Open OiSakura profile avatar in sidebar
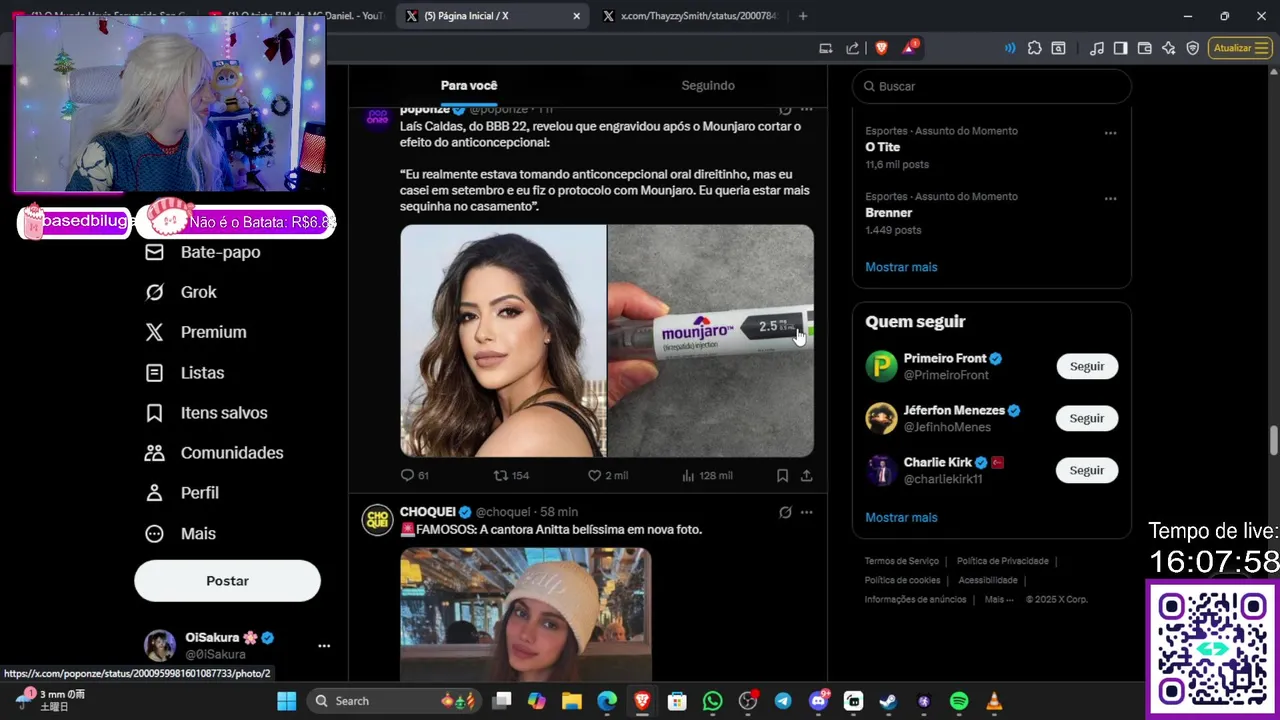 coord(160,646)
